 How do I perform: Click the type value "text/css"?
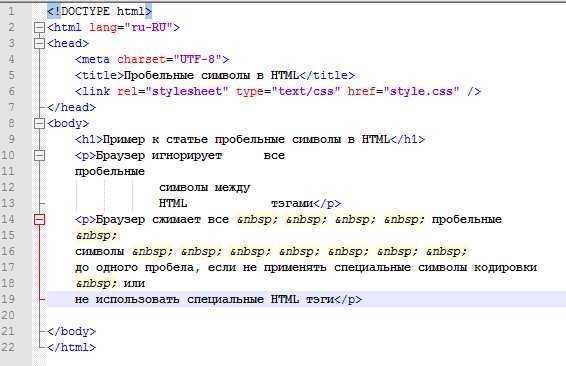coord(305,91)
